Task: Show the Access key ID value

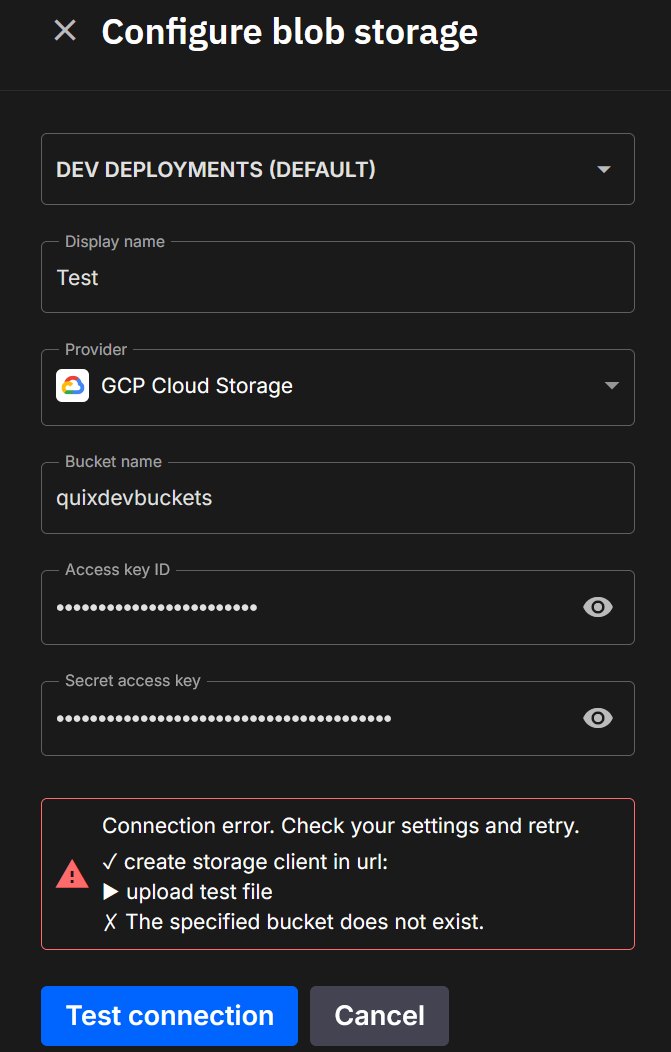Action: [598, 607]
